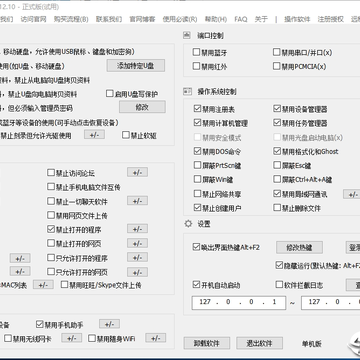Open the 操作软件 menu item
360x360 pixels.
coord(297,19)
